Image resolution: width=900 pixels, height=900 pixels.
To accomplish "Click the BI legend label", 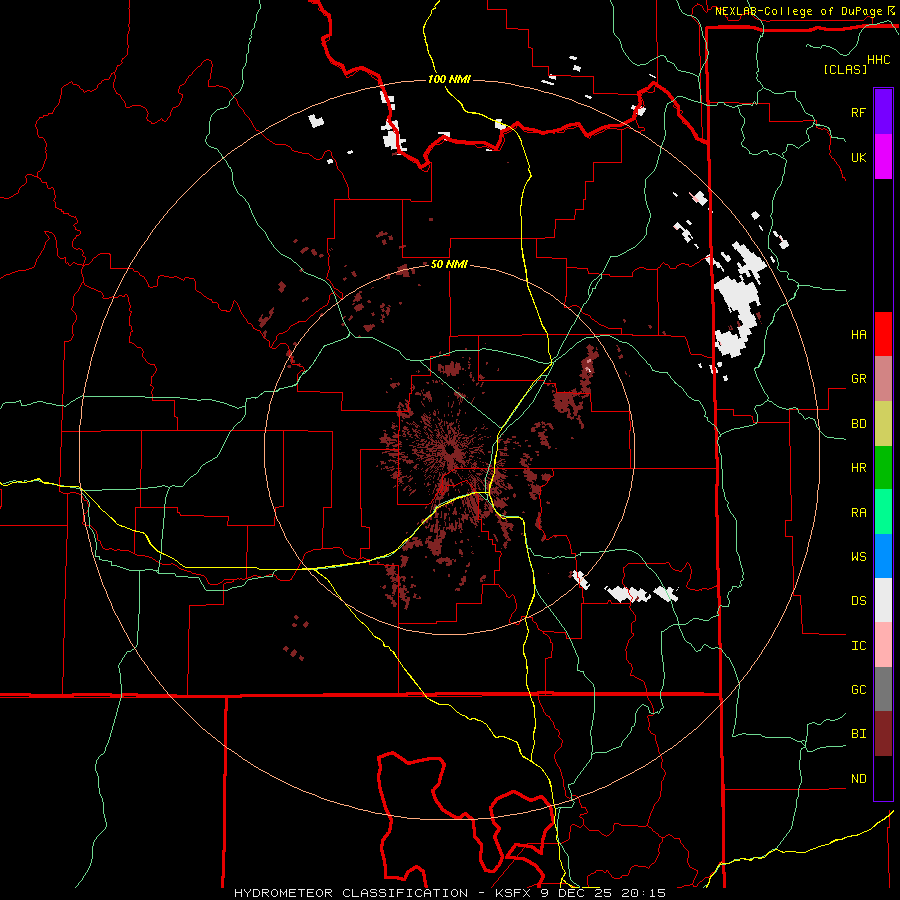I will pos(858,734).
